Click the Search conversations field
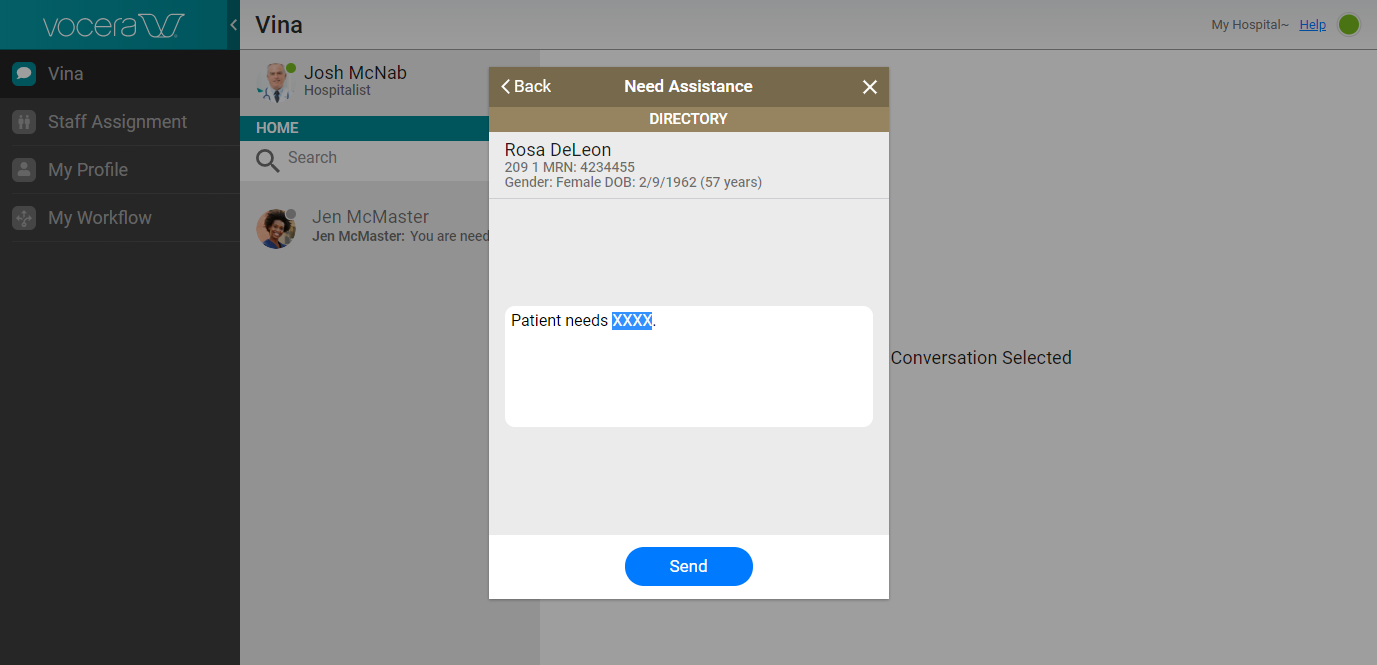Viewport: 1377px width, 665px height. click(380, 158)
